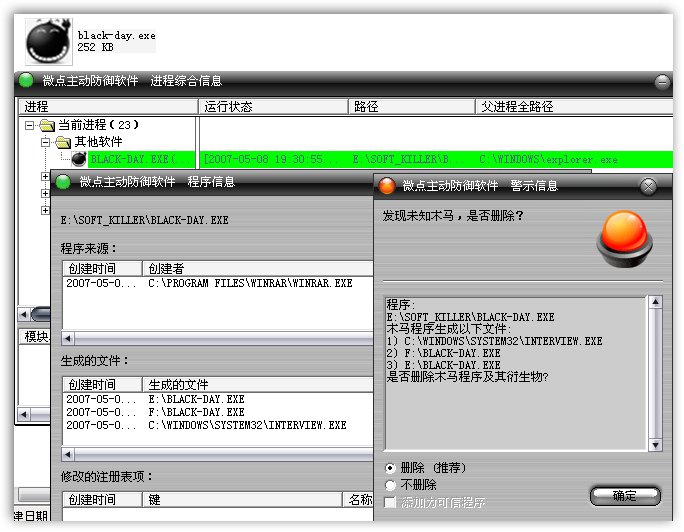The height and width of the screenshot is (532, 684).
Task: Click the orange orb in warning title bar
Action: point(386,186)
